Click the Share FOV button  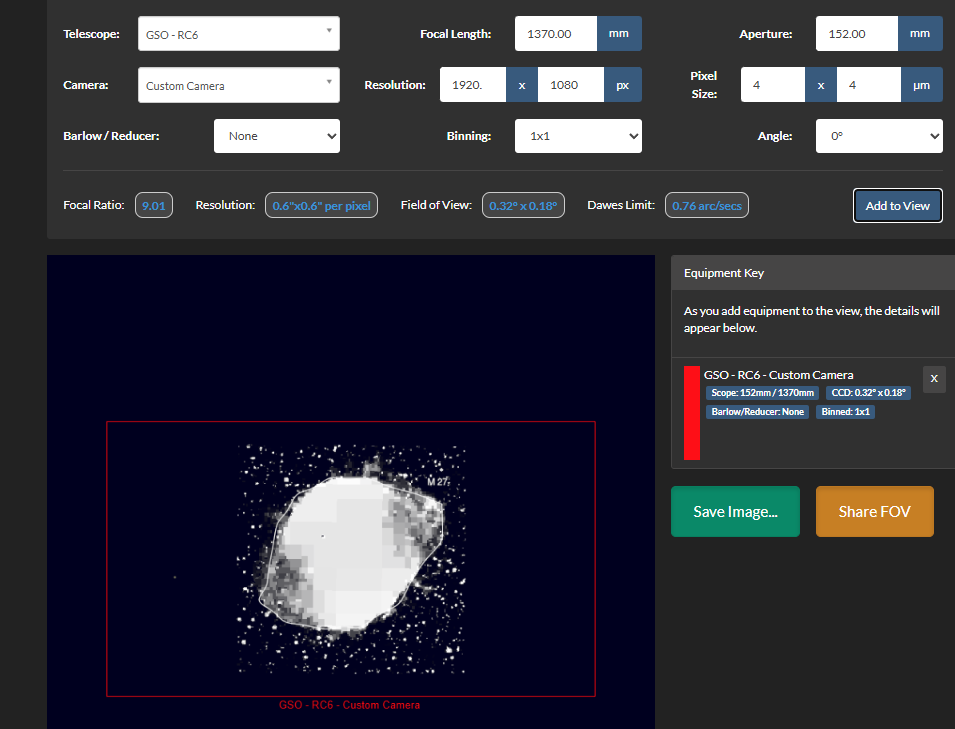(874, 512)
